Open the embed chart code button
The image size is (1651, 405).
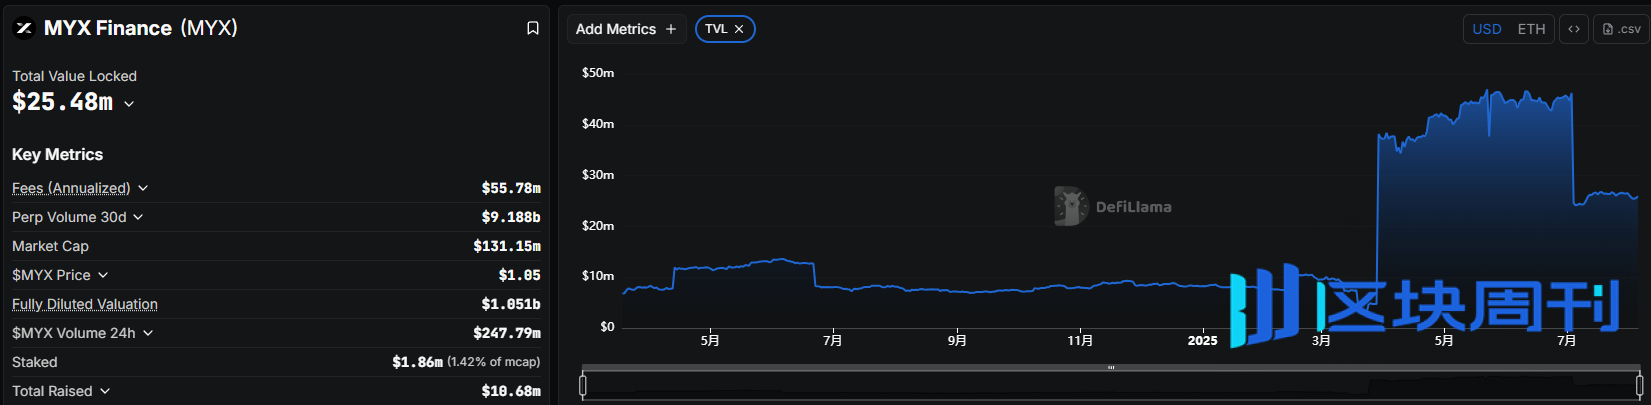(1574, 29)
